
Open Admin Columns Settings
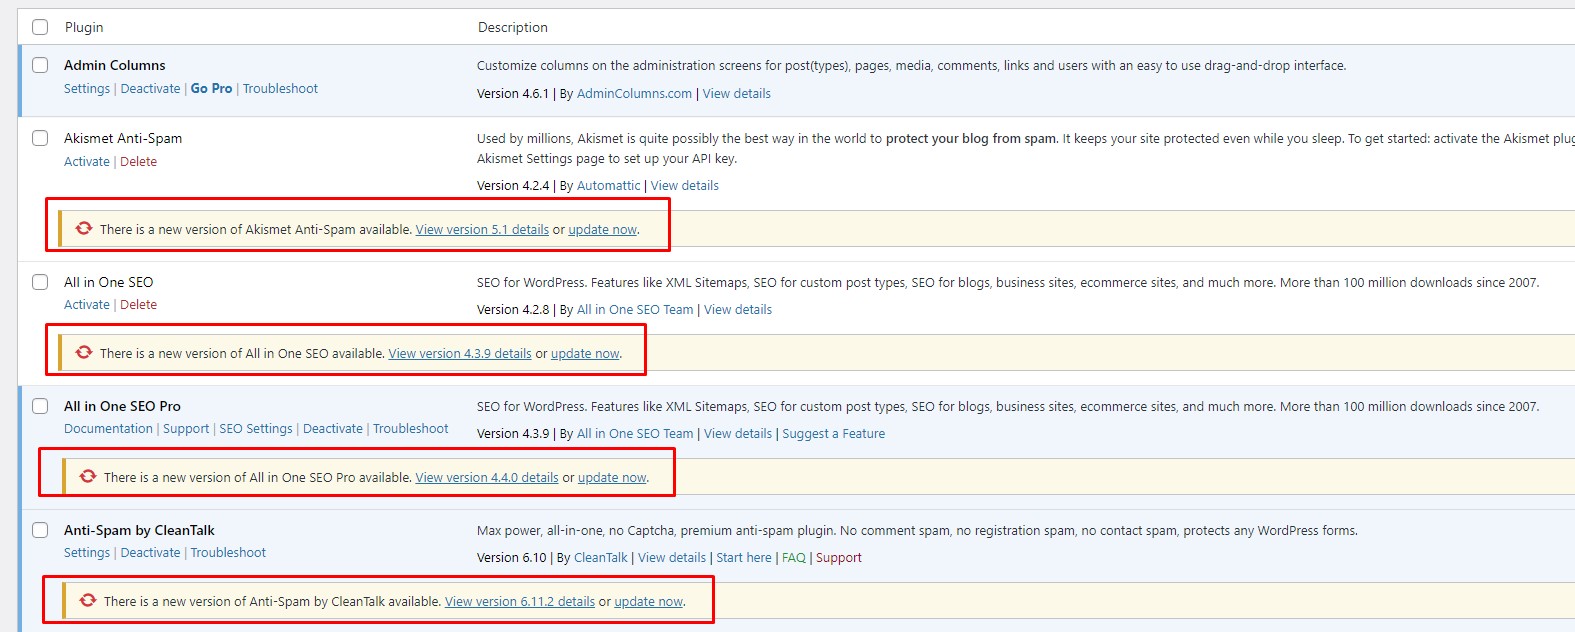(87, 88)
